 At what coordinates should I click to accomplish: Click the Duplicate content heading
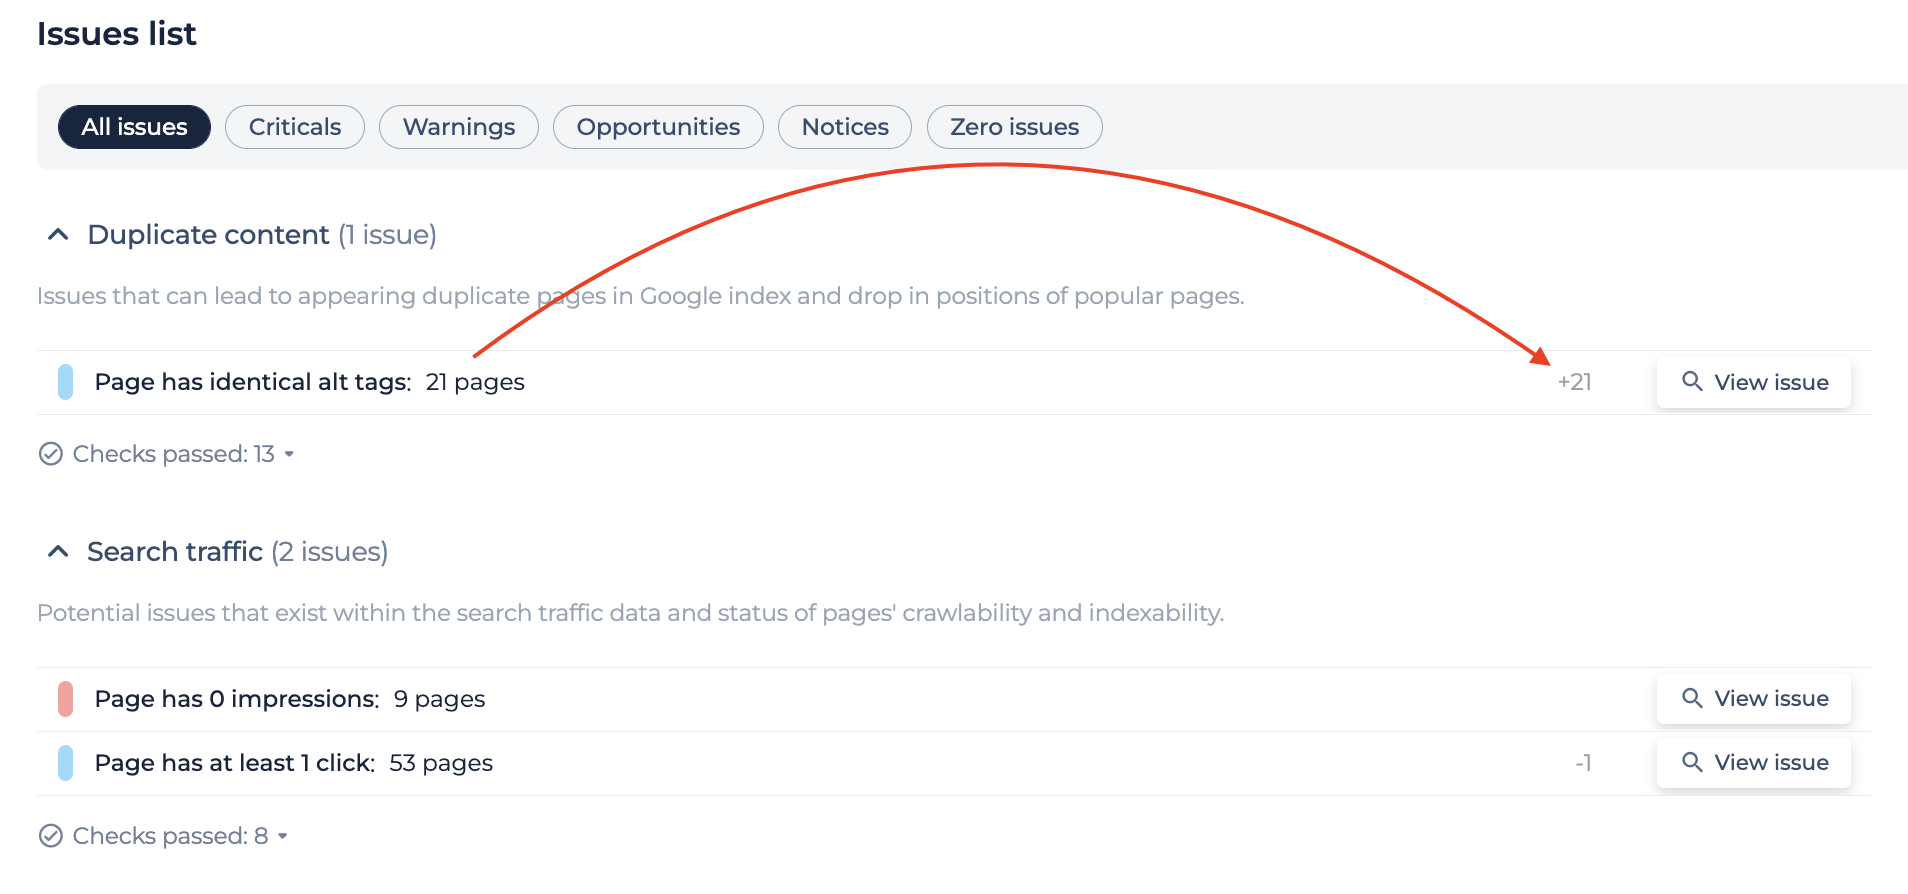point(208,235)
